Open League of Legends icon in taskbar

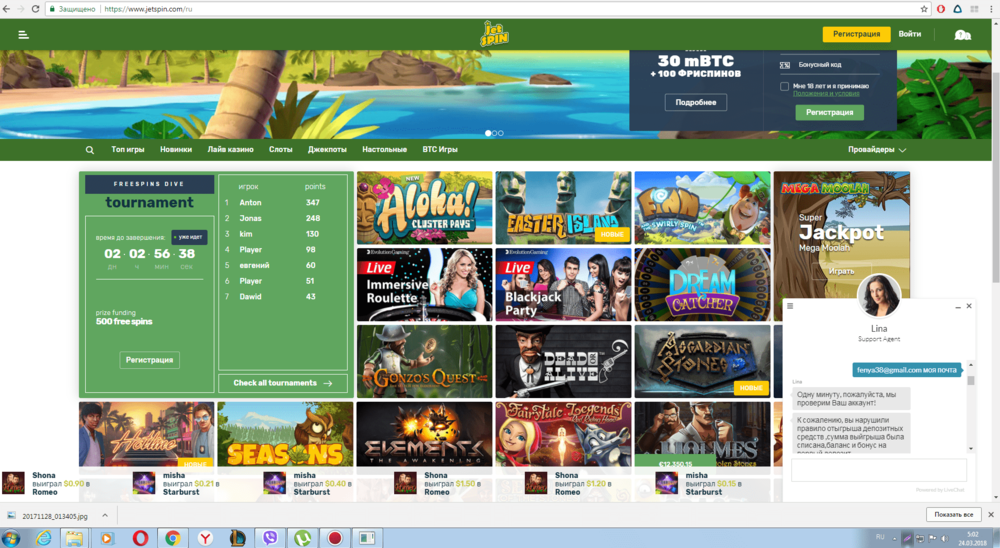pyautogui.click(x=237, y=538)
